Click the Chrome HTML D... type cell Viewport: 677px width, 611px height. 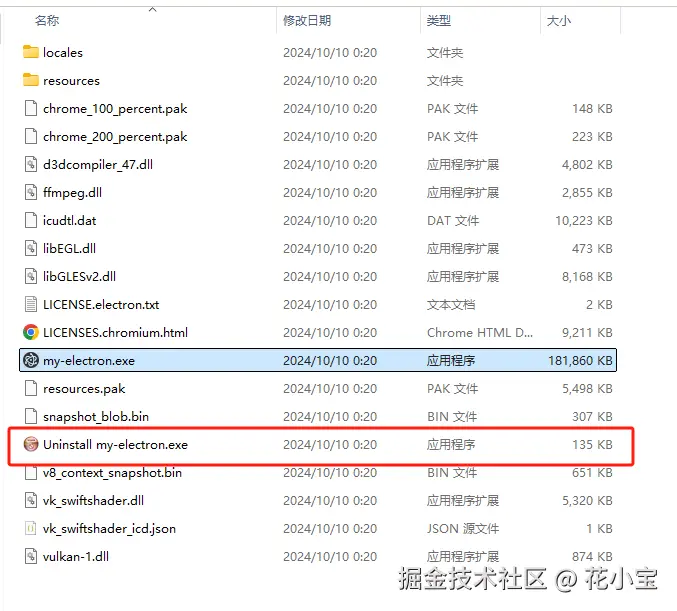(x=480, y=332)
